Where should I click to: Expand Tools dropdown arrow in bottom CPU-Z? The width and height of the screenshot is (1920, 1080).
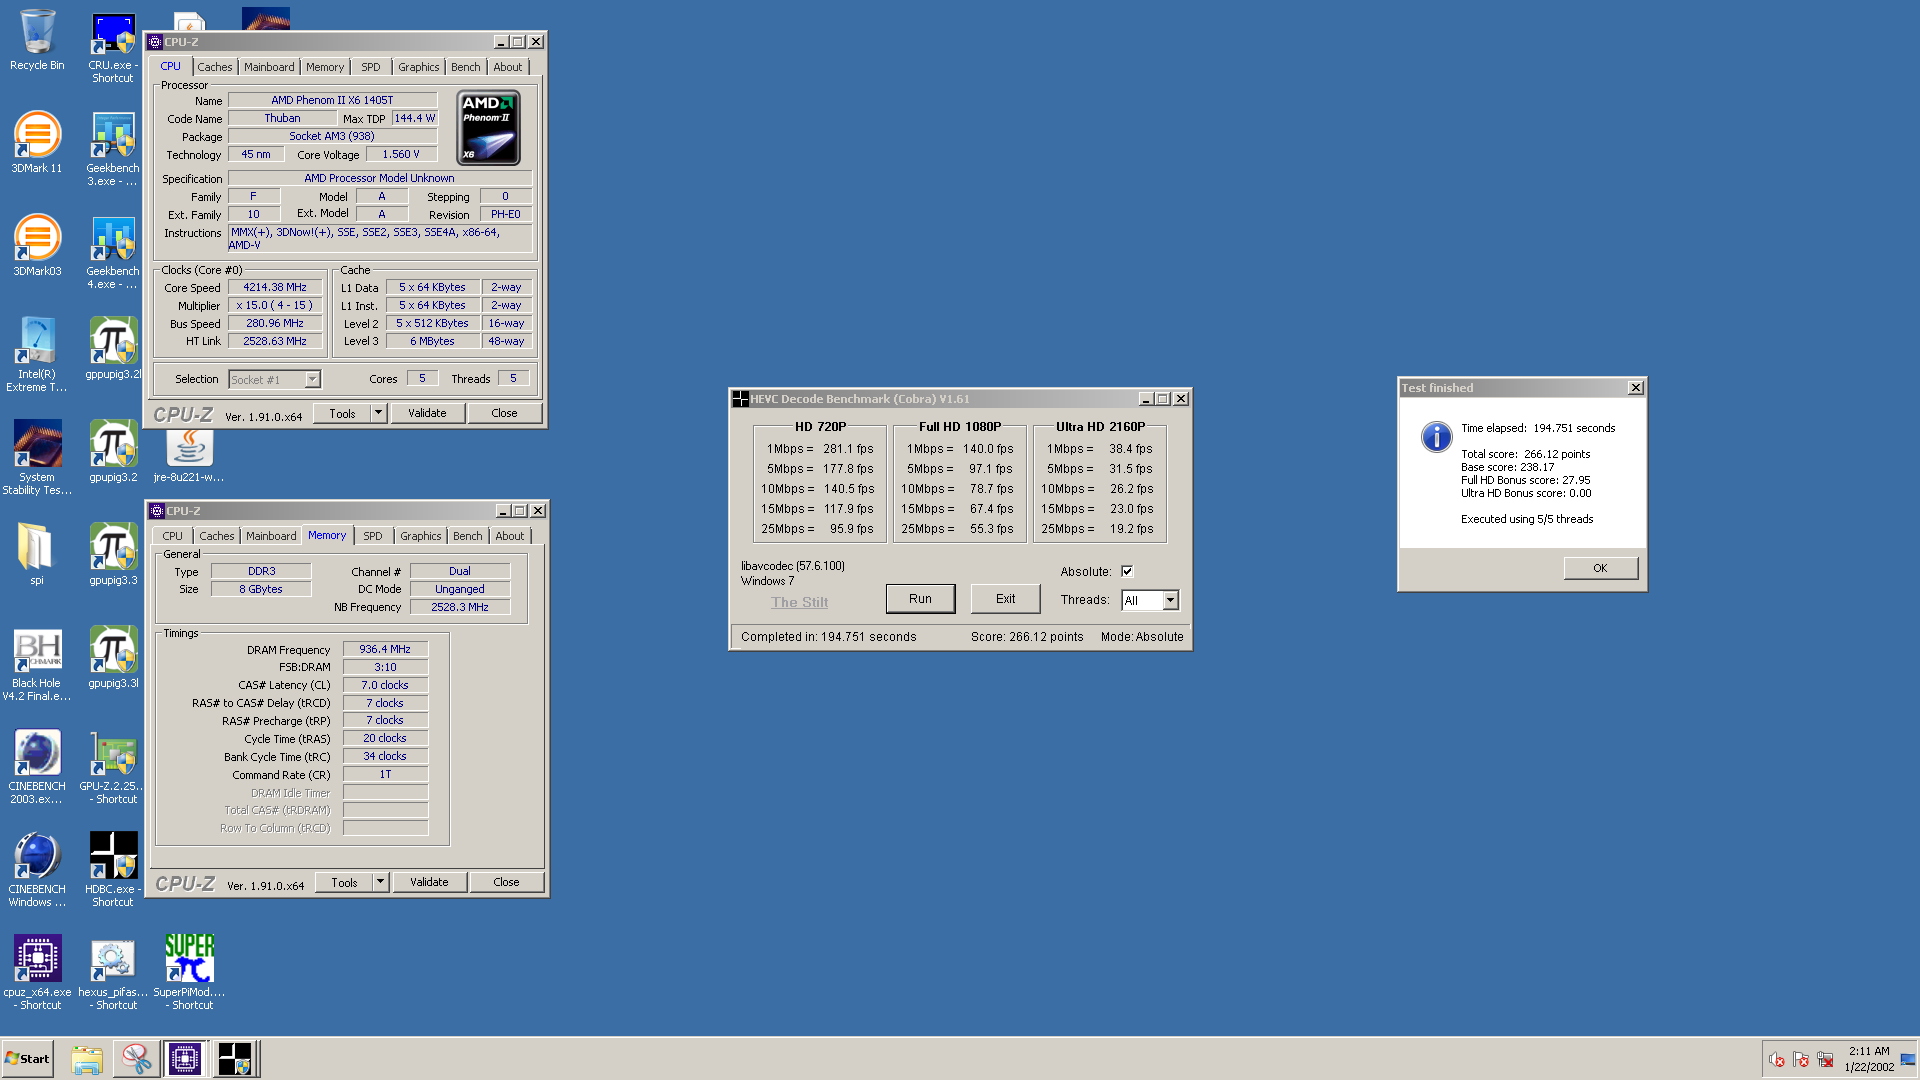(x=380, y=882)
